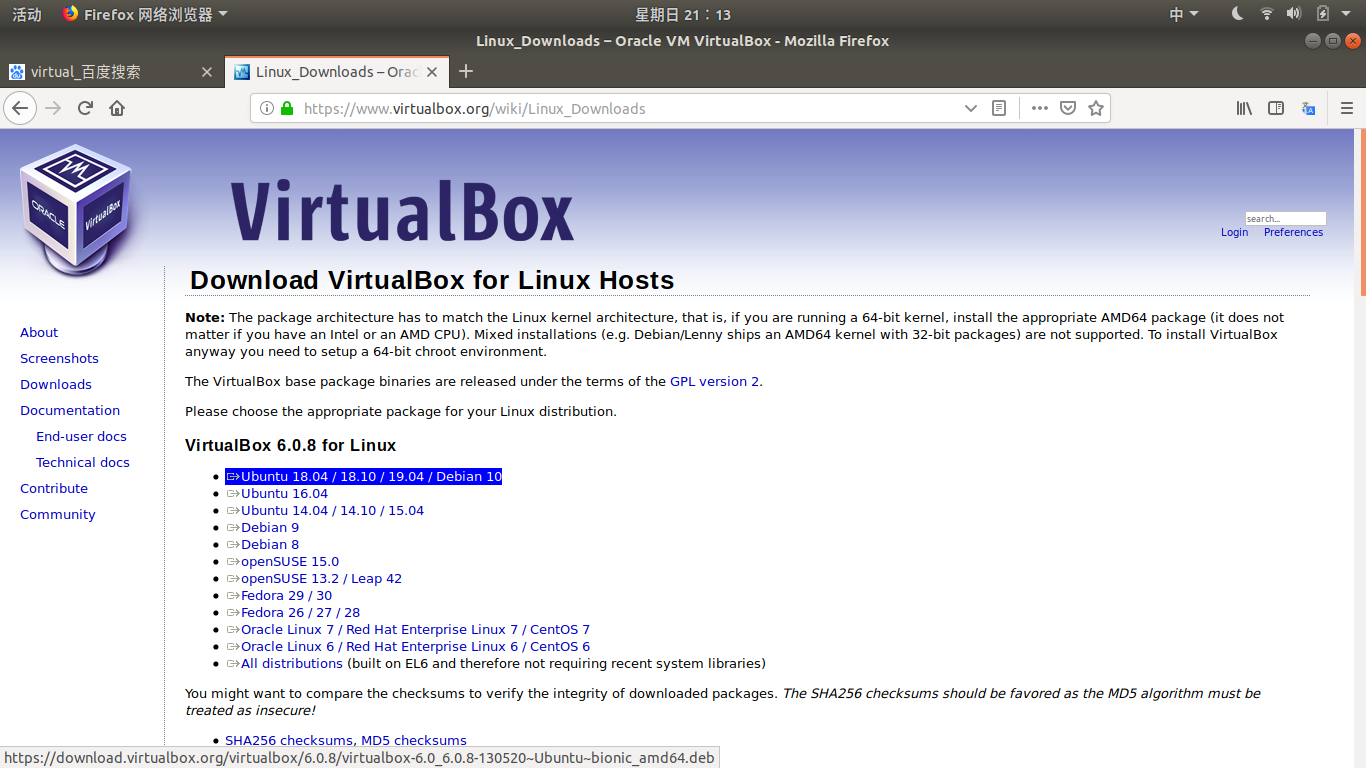Screen dimensions: 1366x768
Task: Open Wi-Fi network status icon
Action: click(x=1266, y=14)
